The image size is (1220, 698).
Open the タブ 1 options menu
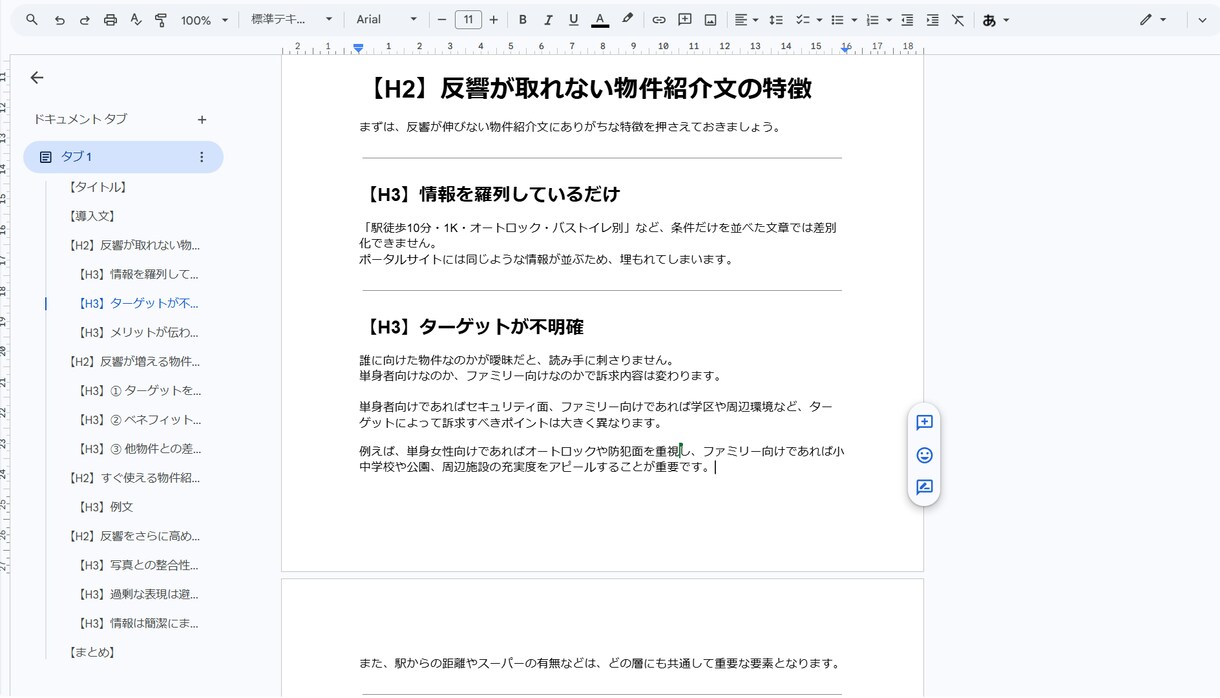pyautogui.click(x=202, y=157)
